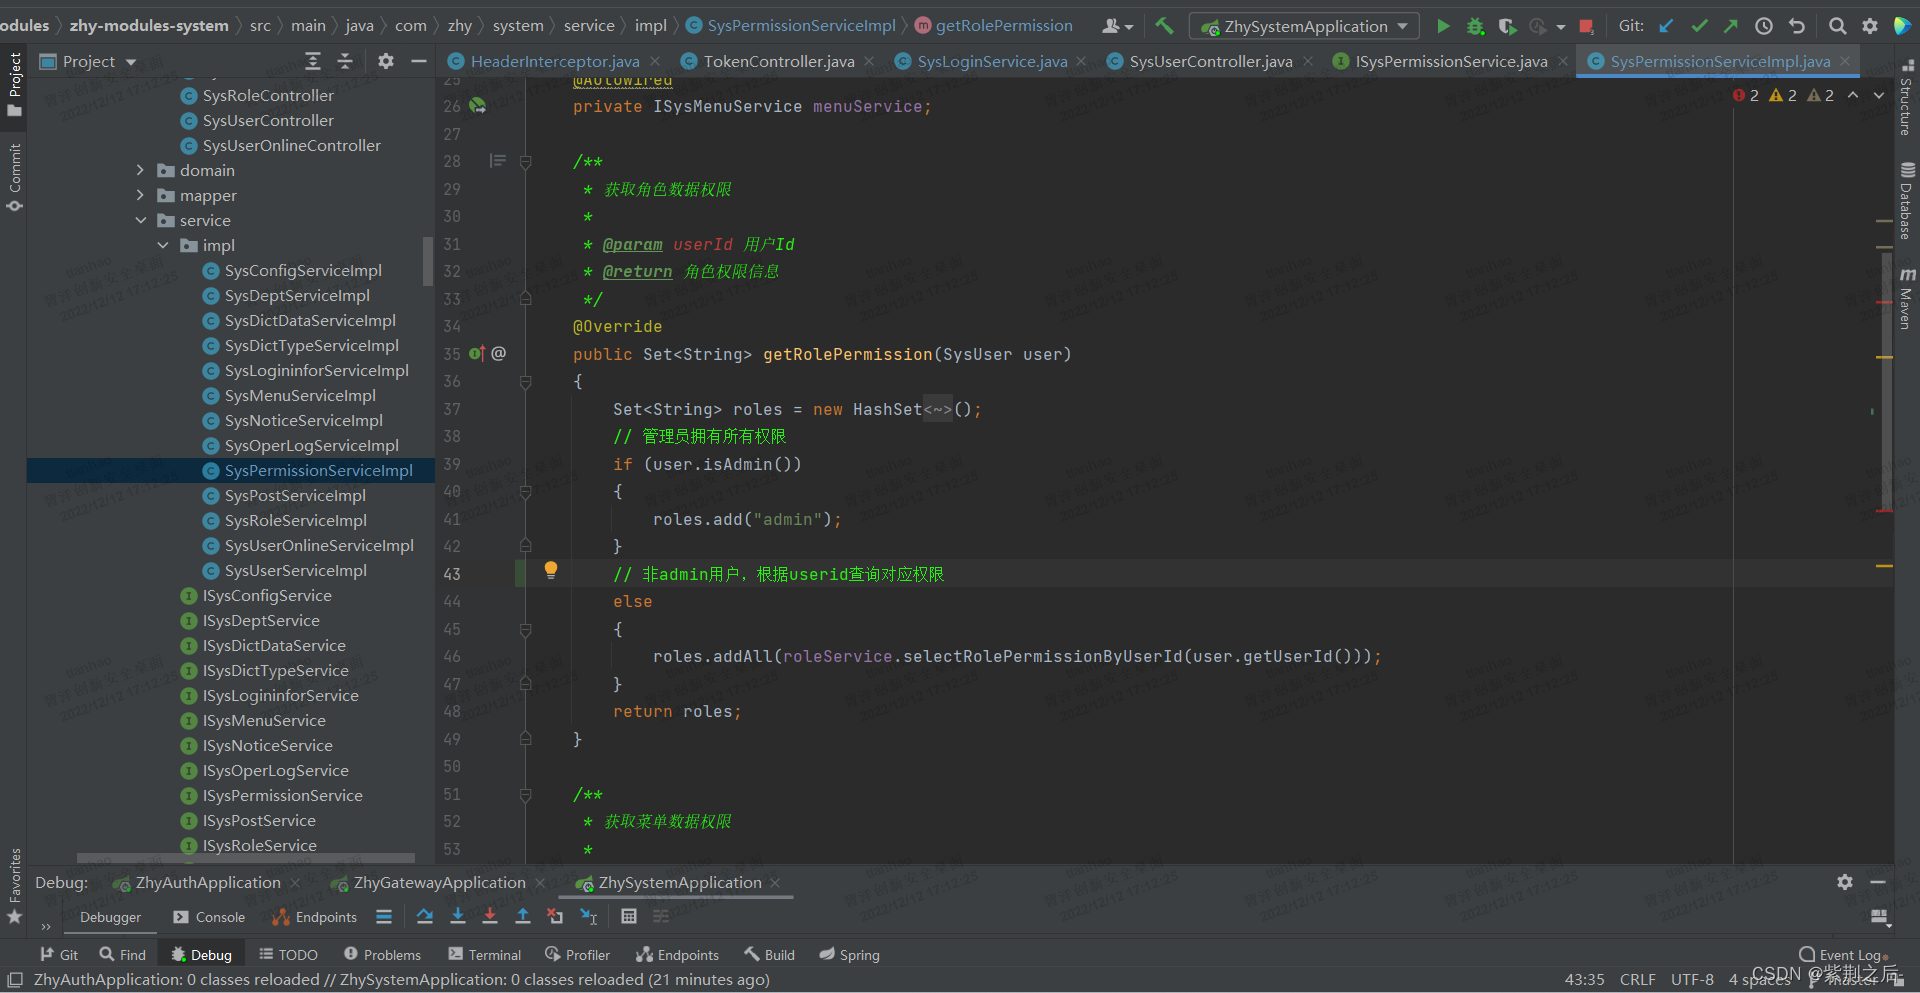The width and height of the screenshot is (1920, 993).
Task: Collapse the impl folder in project tree
Action: pos(163,246)
